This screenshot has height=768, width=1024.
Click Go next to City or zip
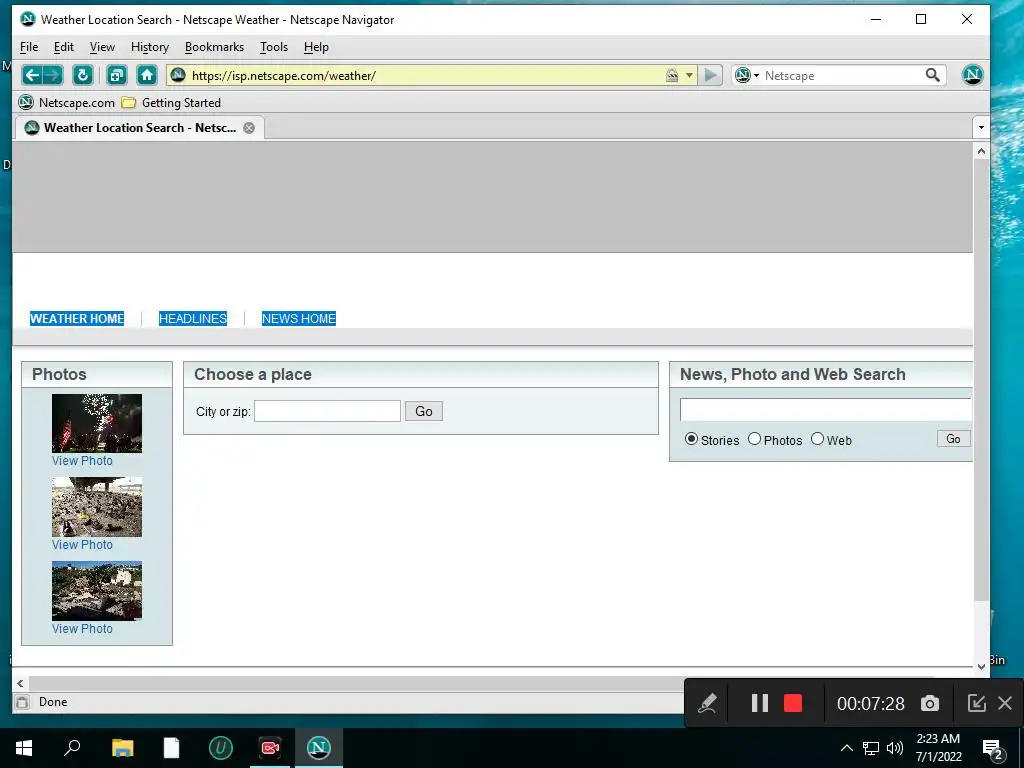coord(424,411)
